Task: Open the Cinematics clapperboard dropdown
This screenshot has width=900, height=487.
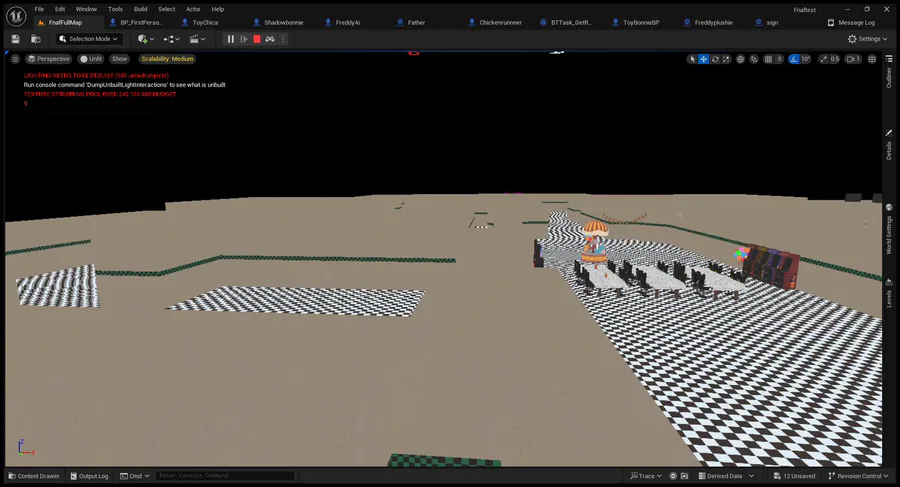Action: point(197,39)
